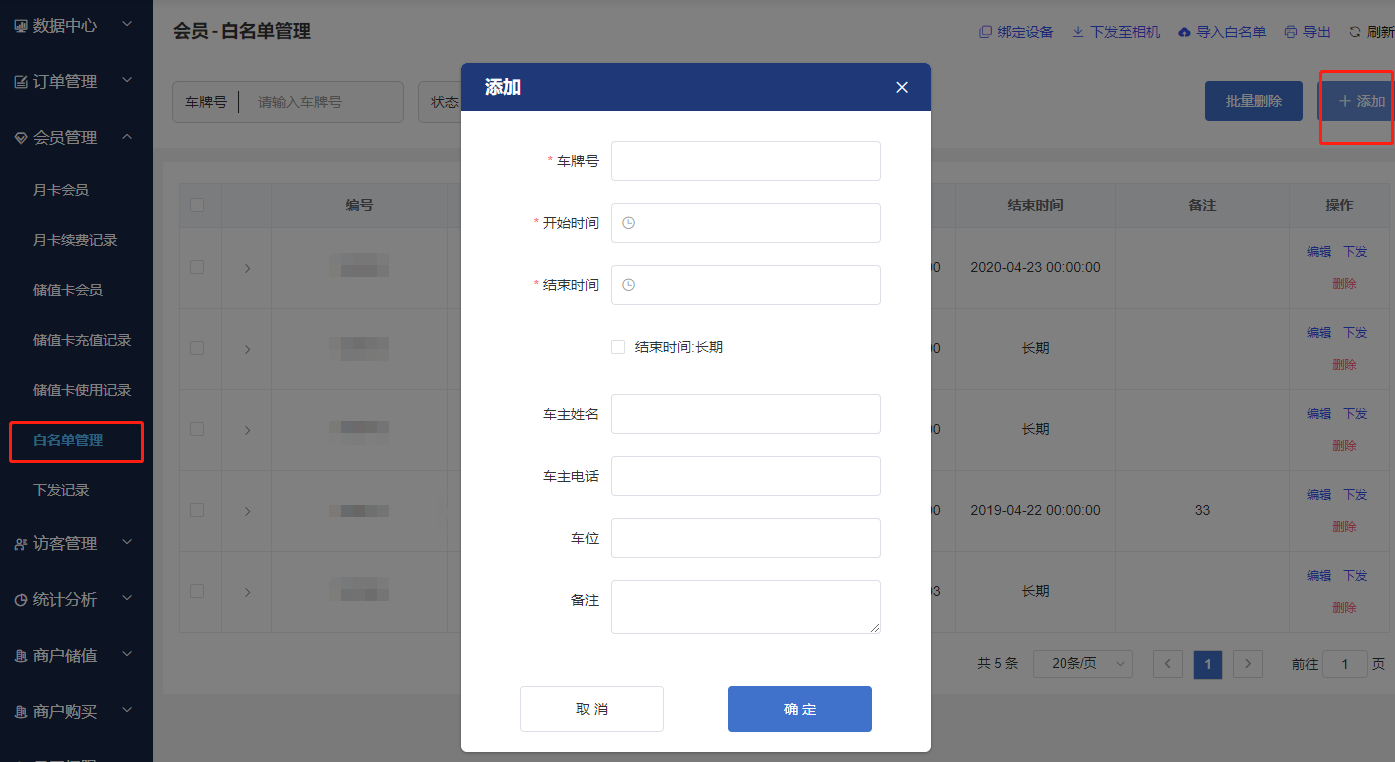This screenshot has height=762, width=1395.
Task: Click the 订单管理 sidebar icon
Action: click(21, 82)
